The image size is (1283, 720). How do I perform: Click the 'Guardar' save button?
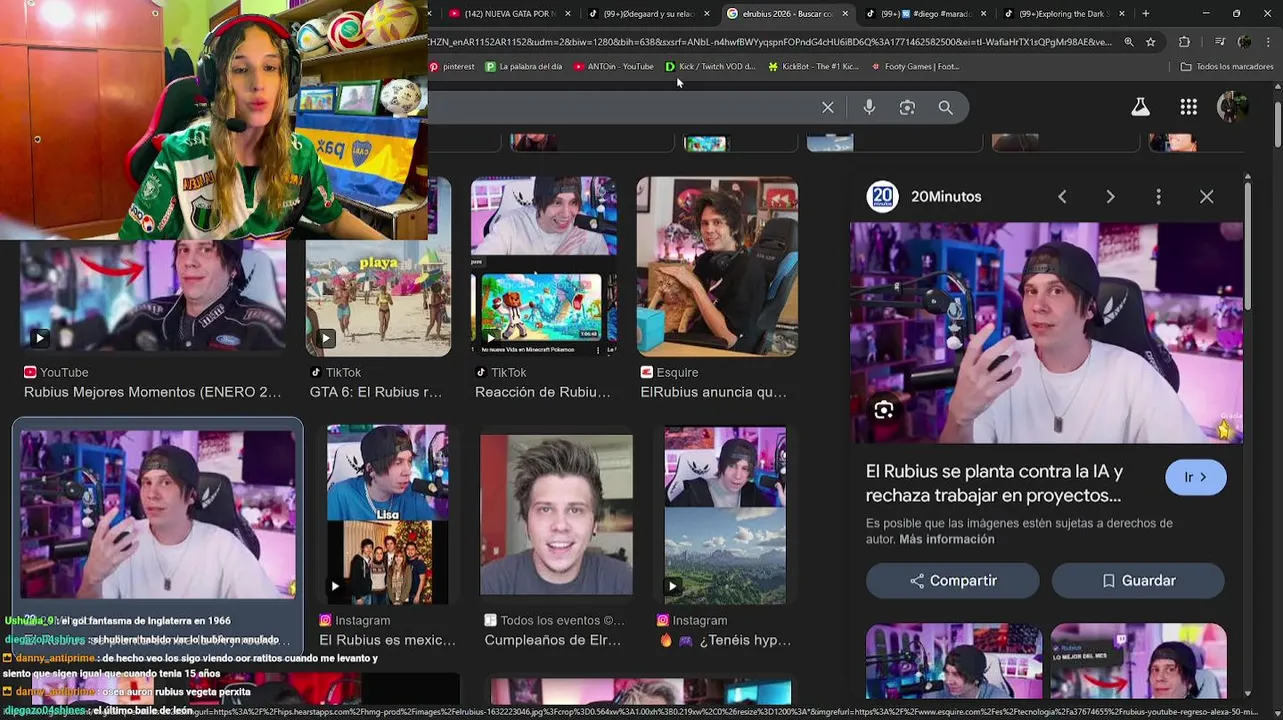(x=1138, y=581)
